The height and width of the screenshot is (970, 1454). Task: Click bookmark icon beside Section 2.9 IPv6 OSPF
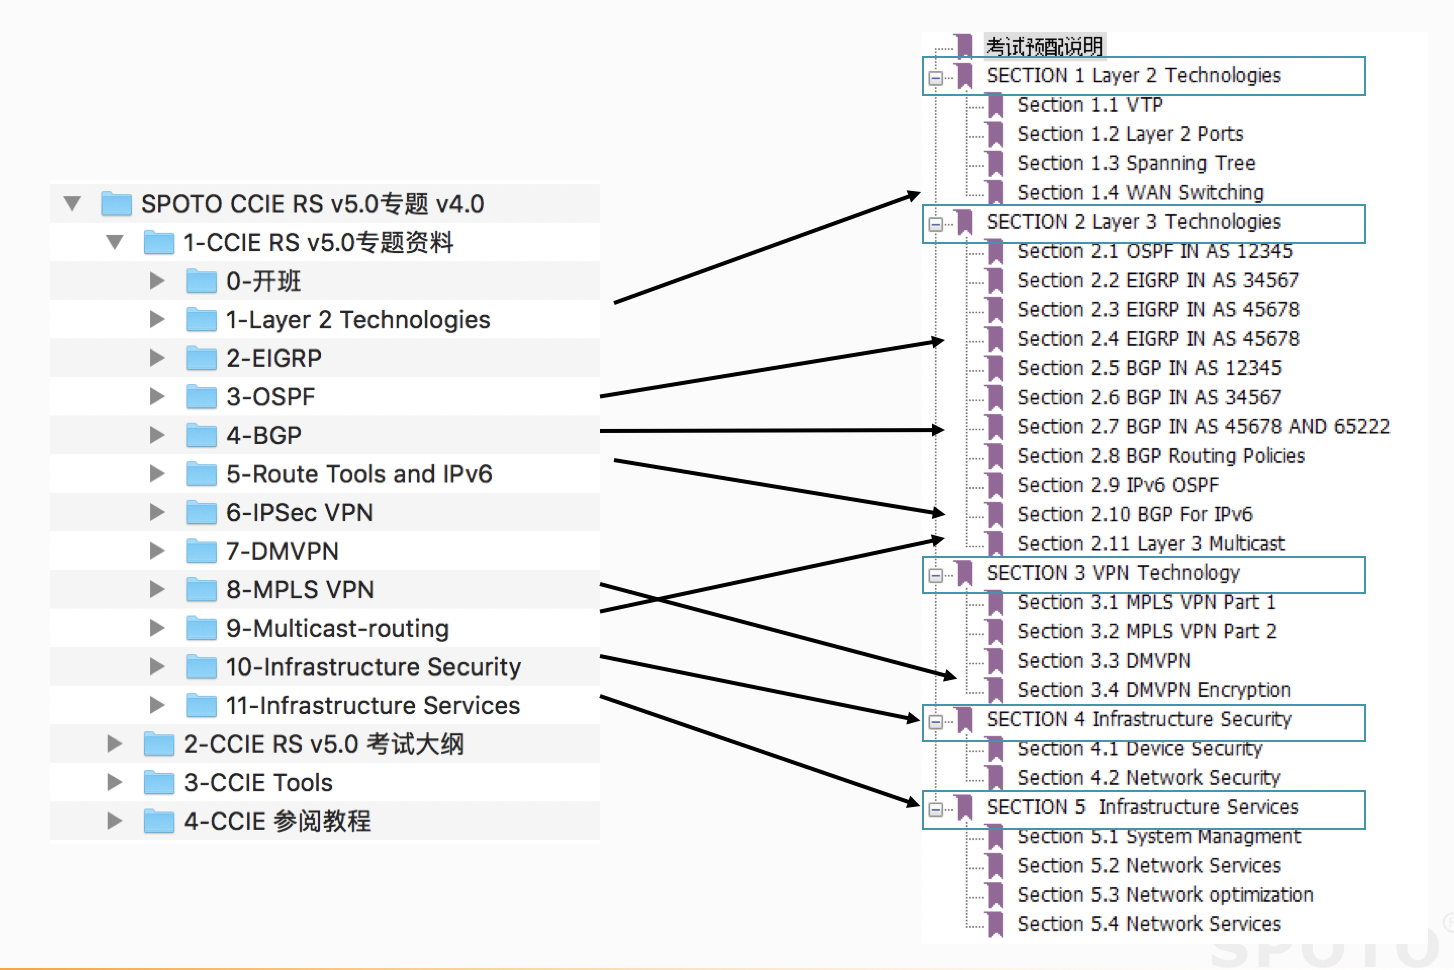tap(995, 485)
